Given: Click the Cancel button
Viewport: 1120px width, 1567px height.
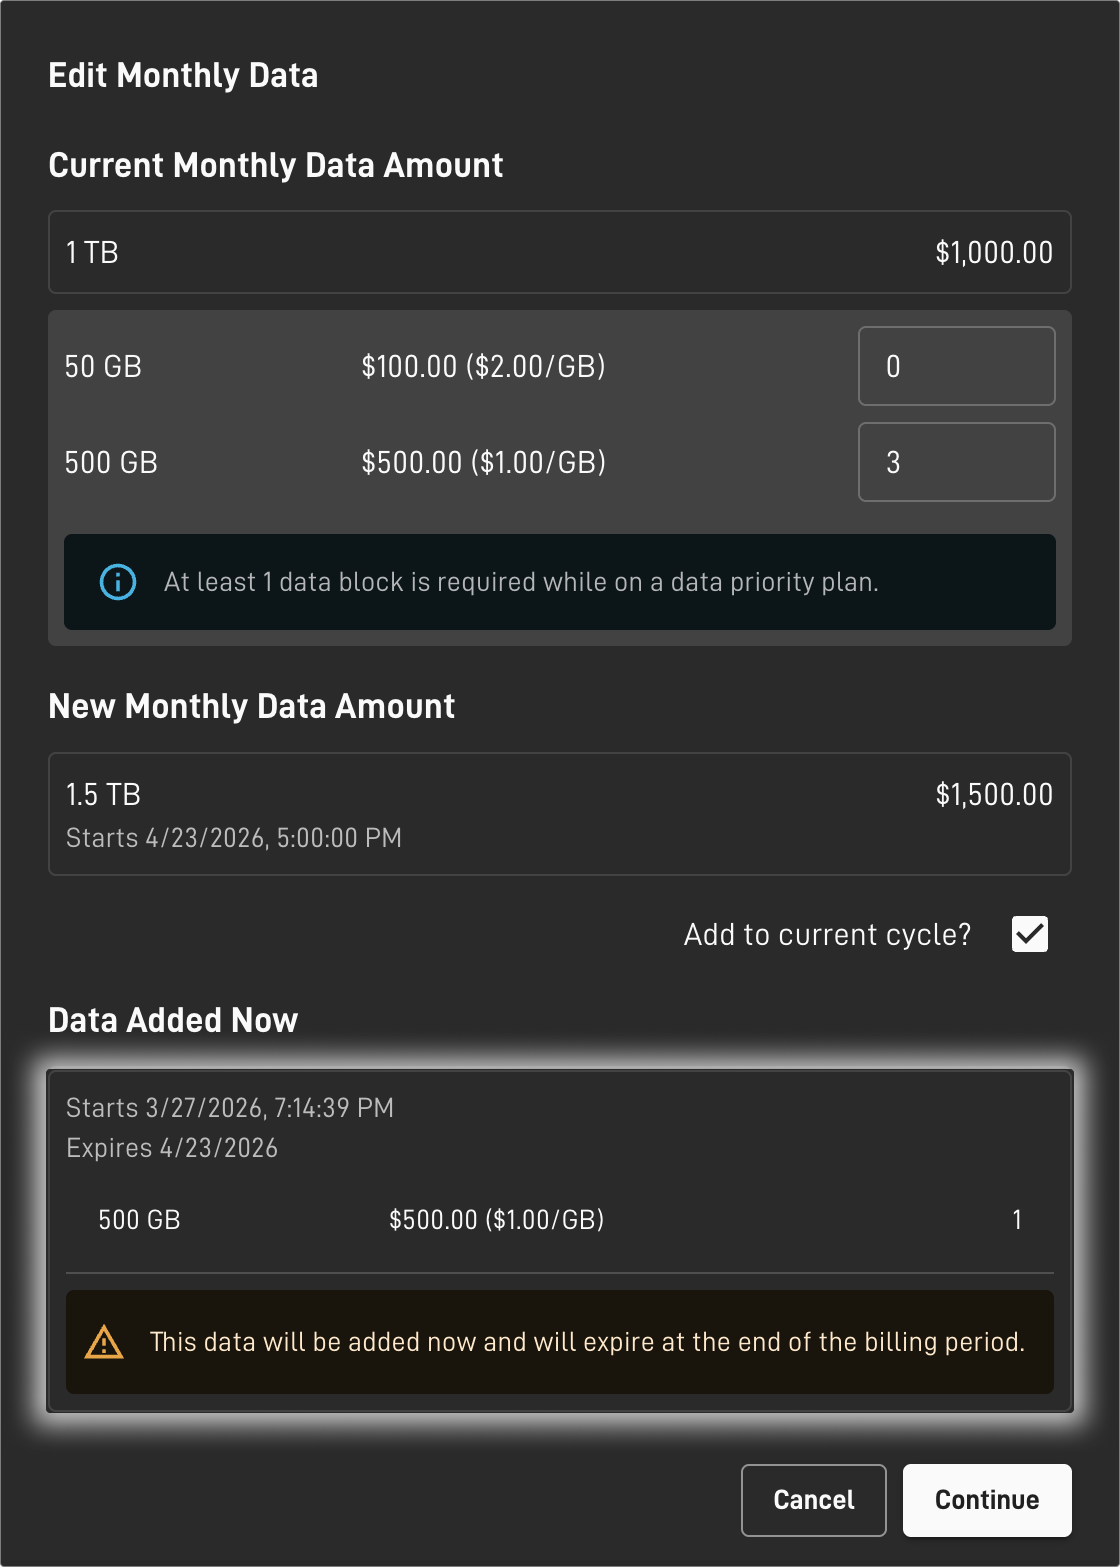Looking at the screenshot, I should [814, 1500].
